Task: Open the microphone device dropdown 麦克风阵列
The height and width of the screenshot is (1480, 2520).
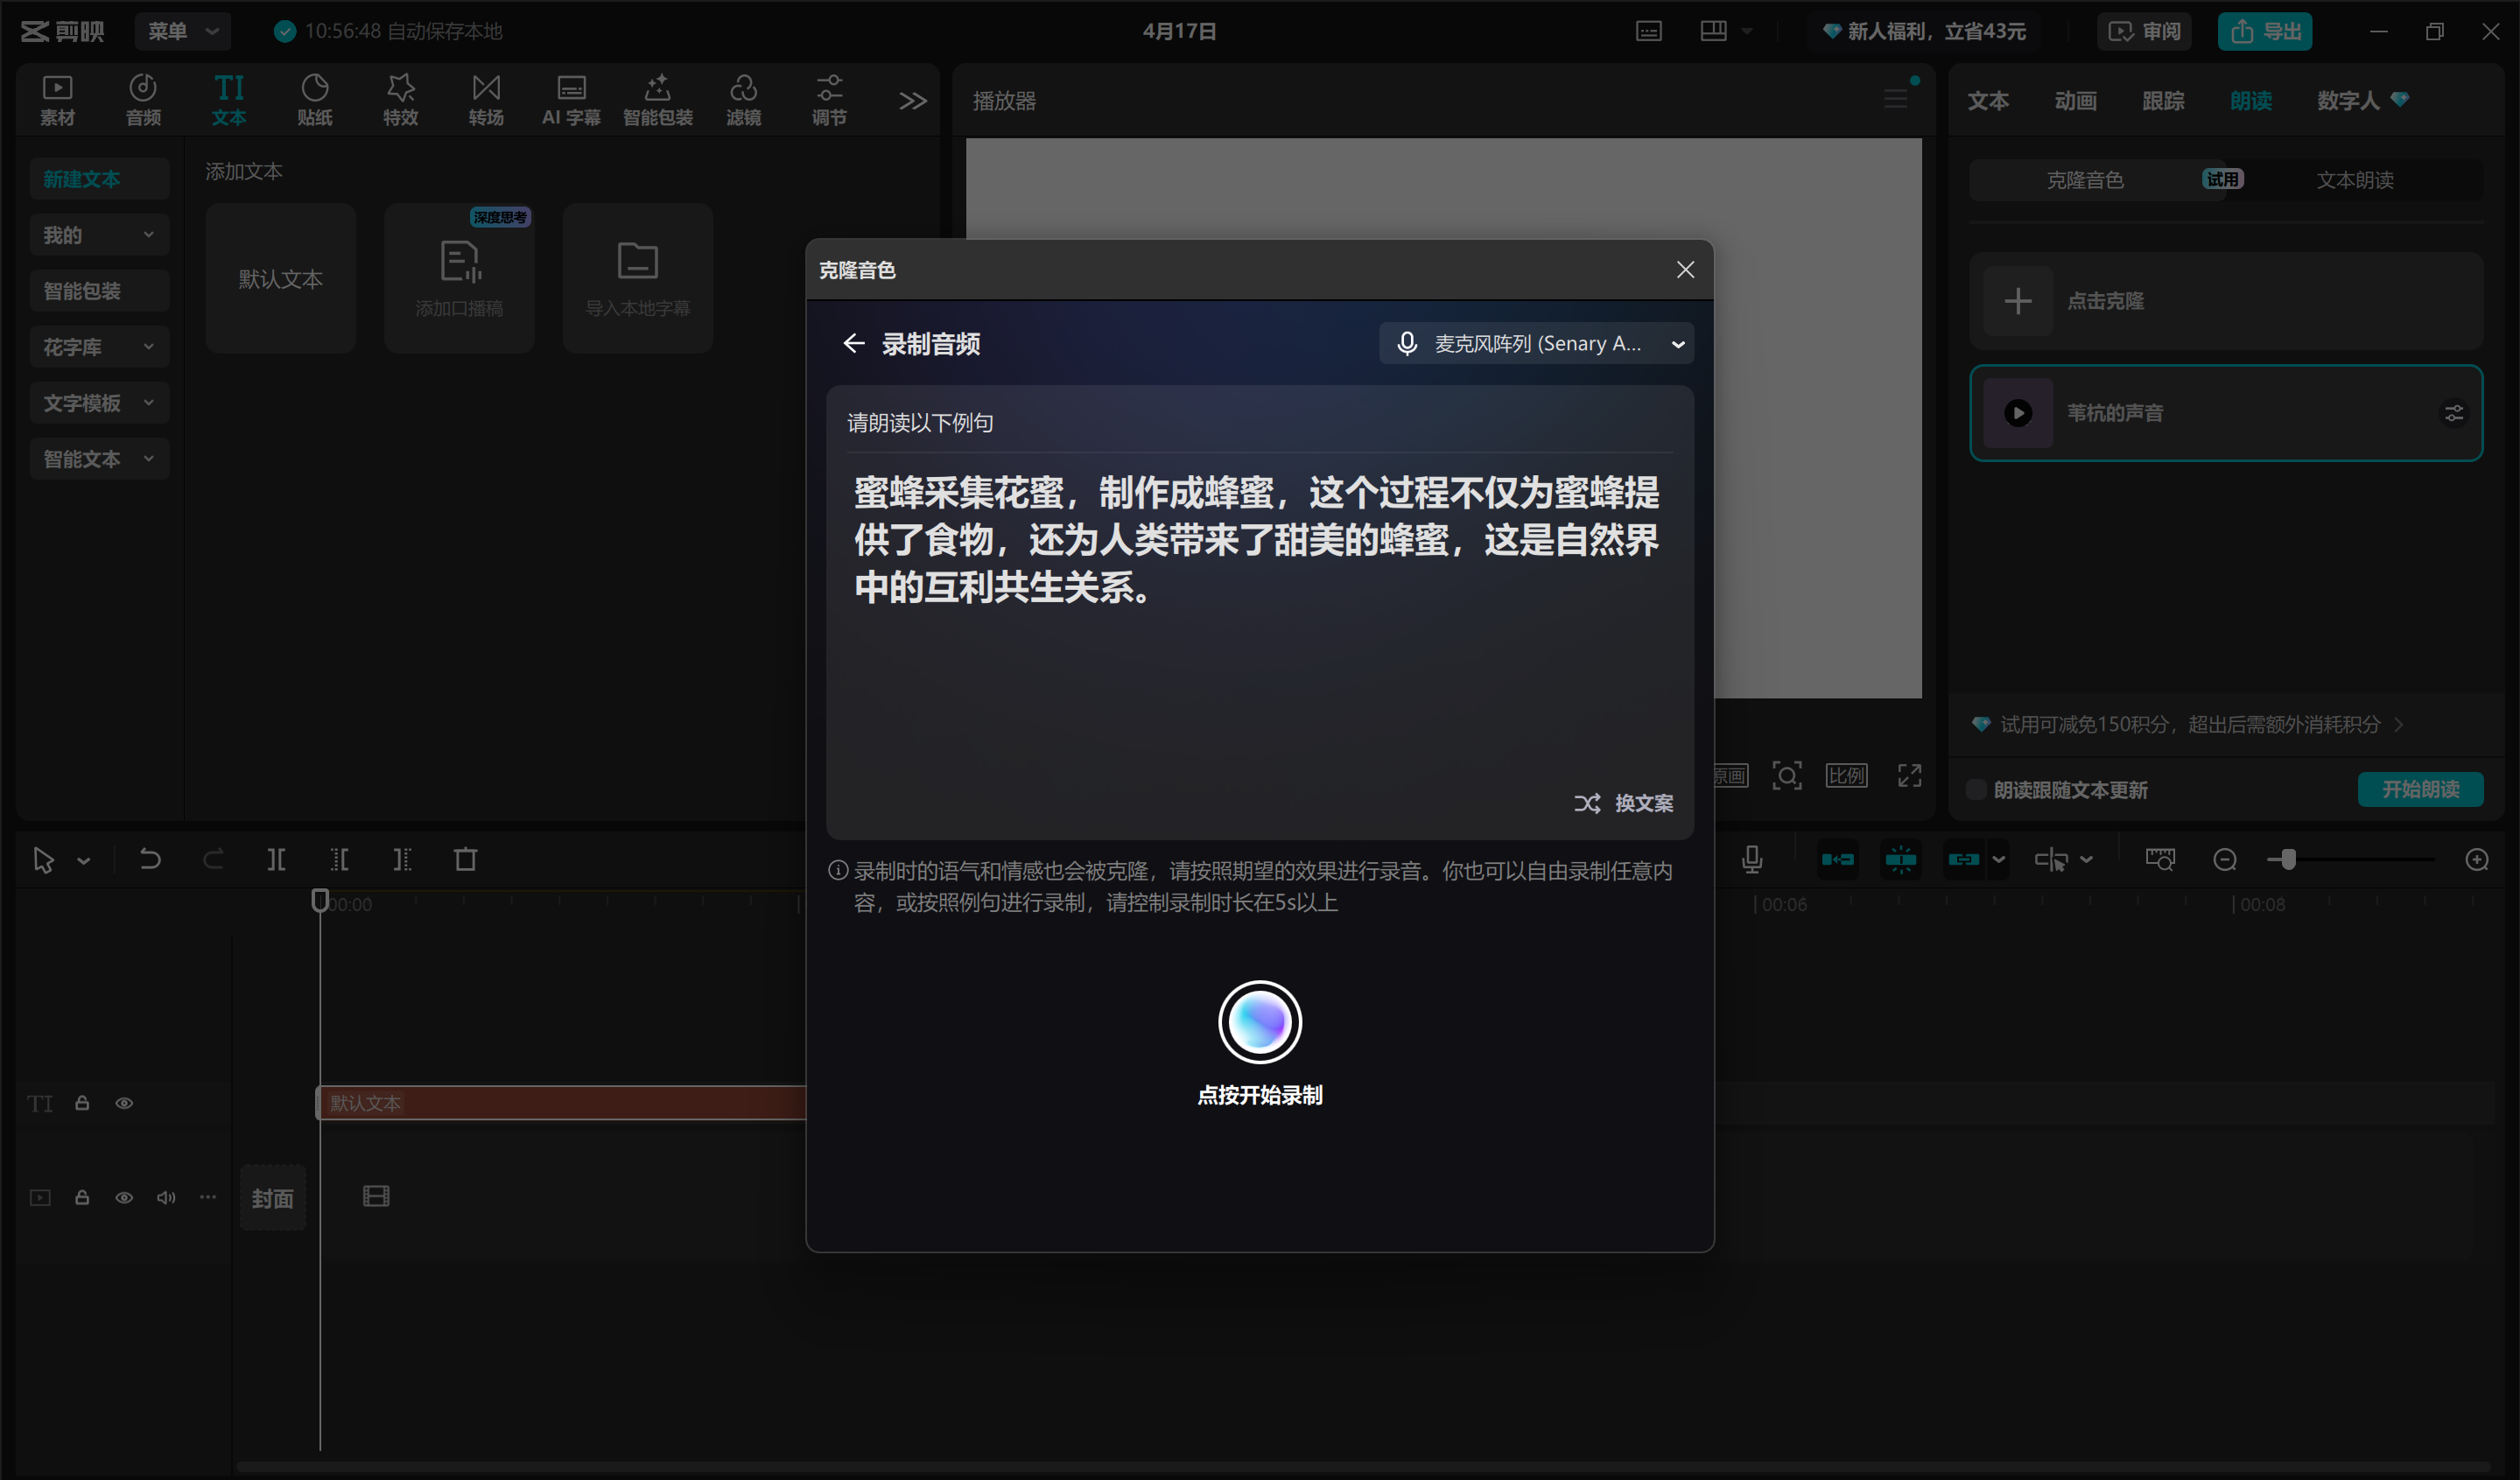Action: tap(1536, 344)
